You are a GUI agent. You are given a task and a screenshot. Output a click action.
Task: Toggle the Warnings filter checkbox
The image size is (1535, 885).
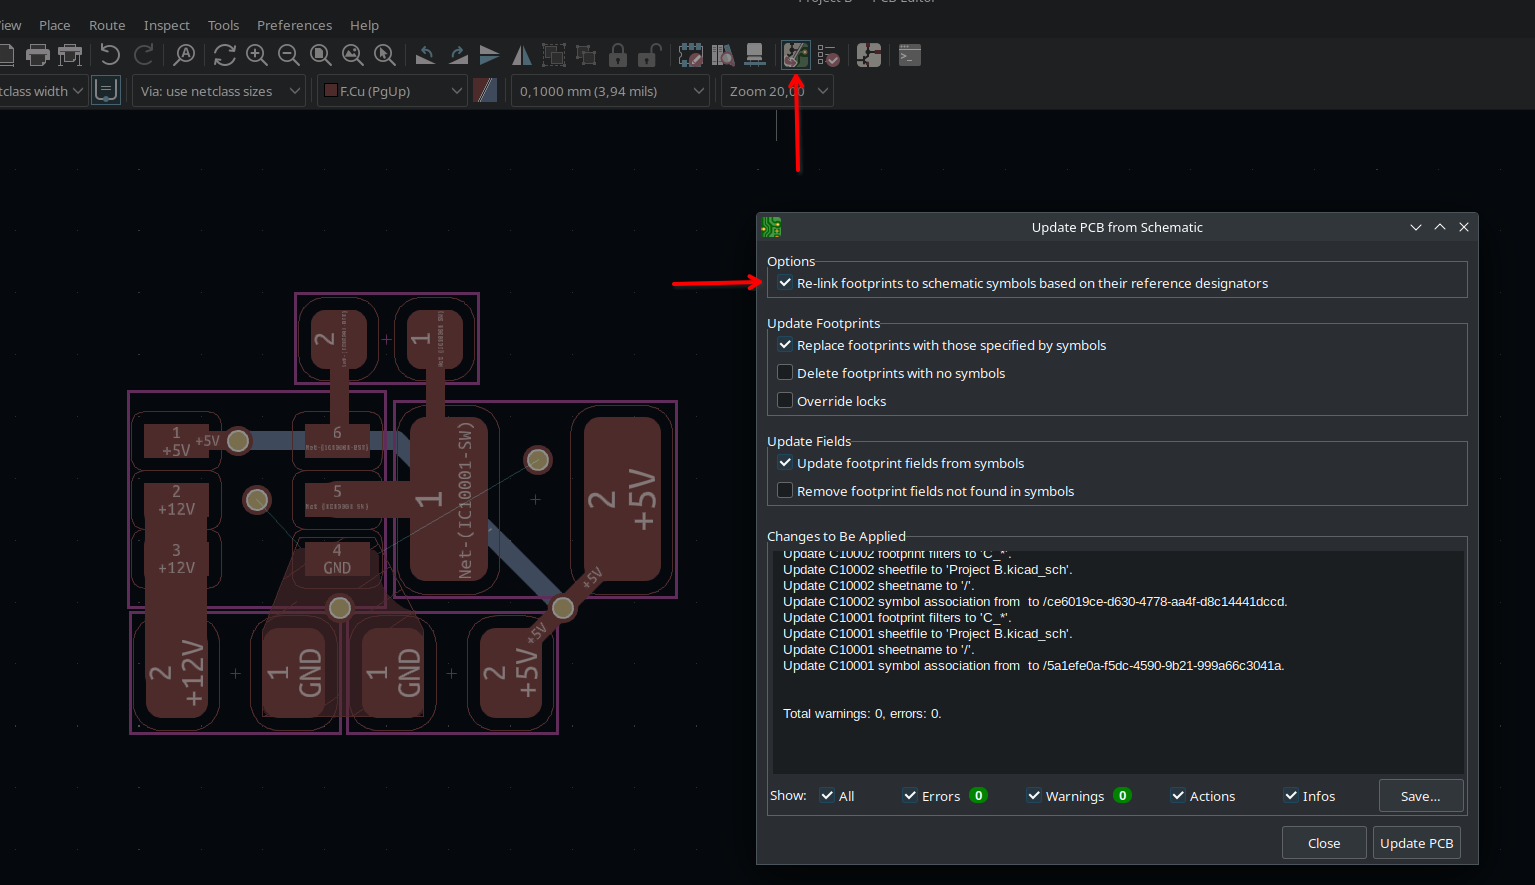point(1034,796)
